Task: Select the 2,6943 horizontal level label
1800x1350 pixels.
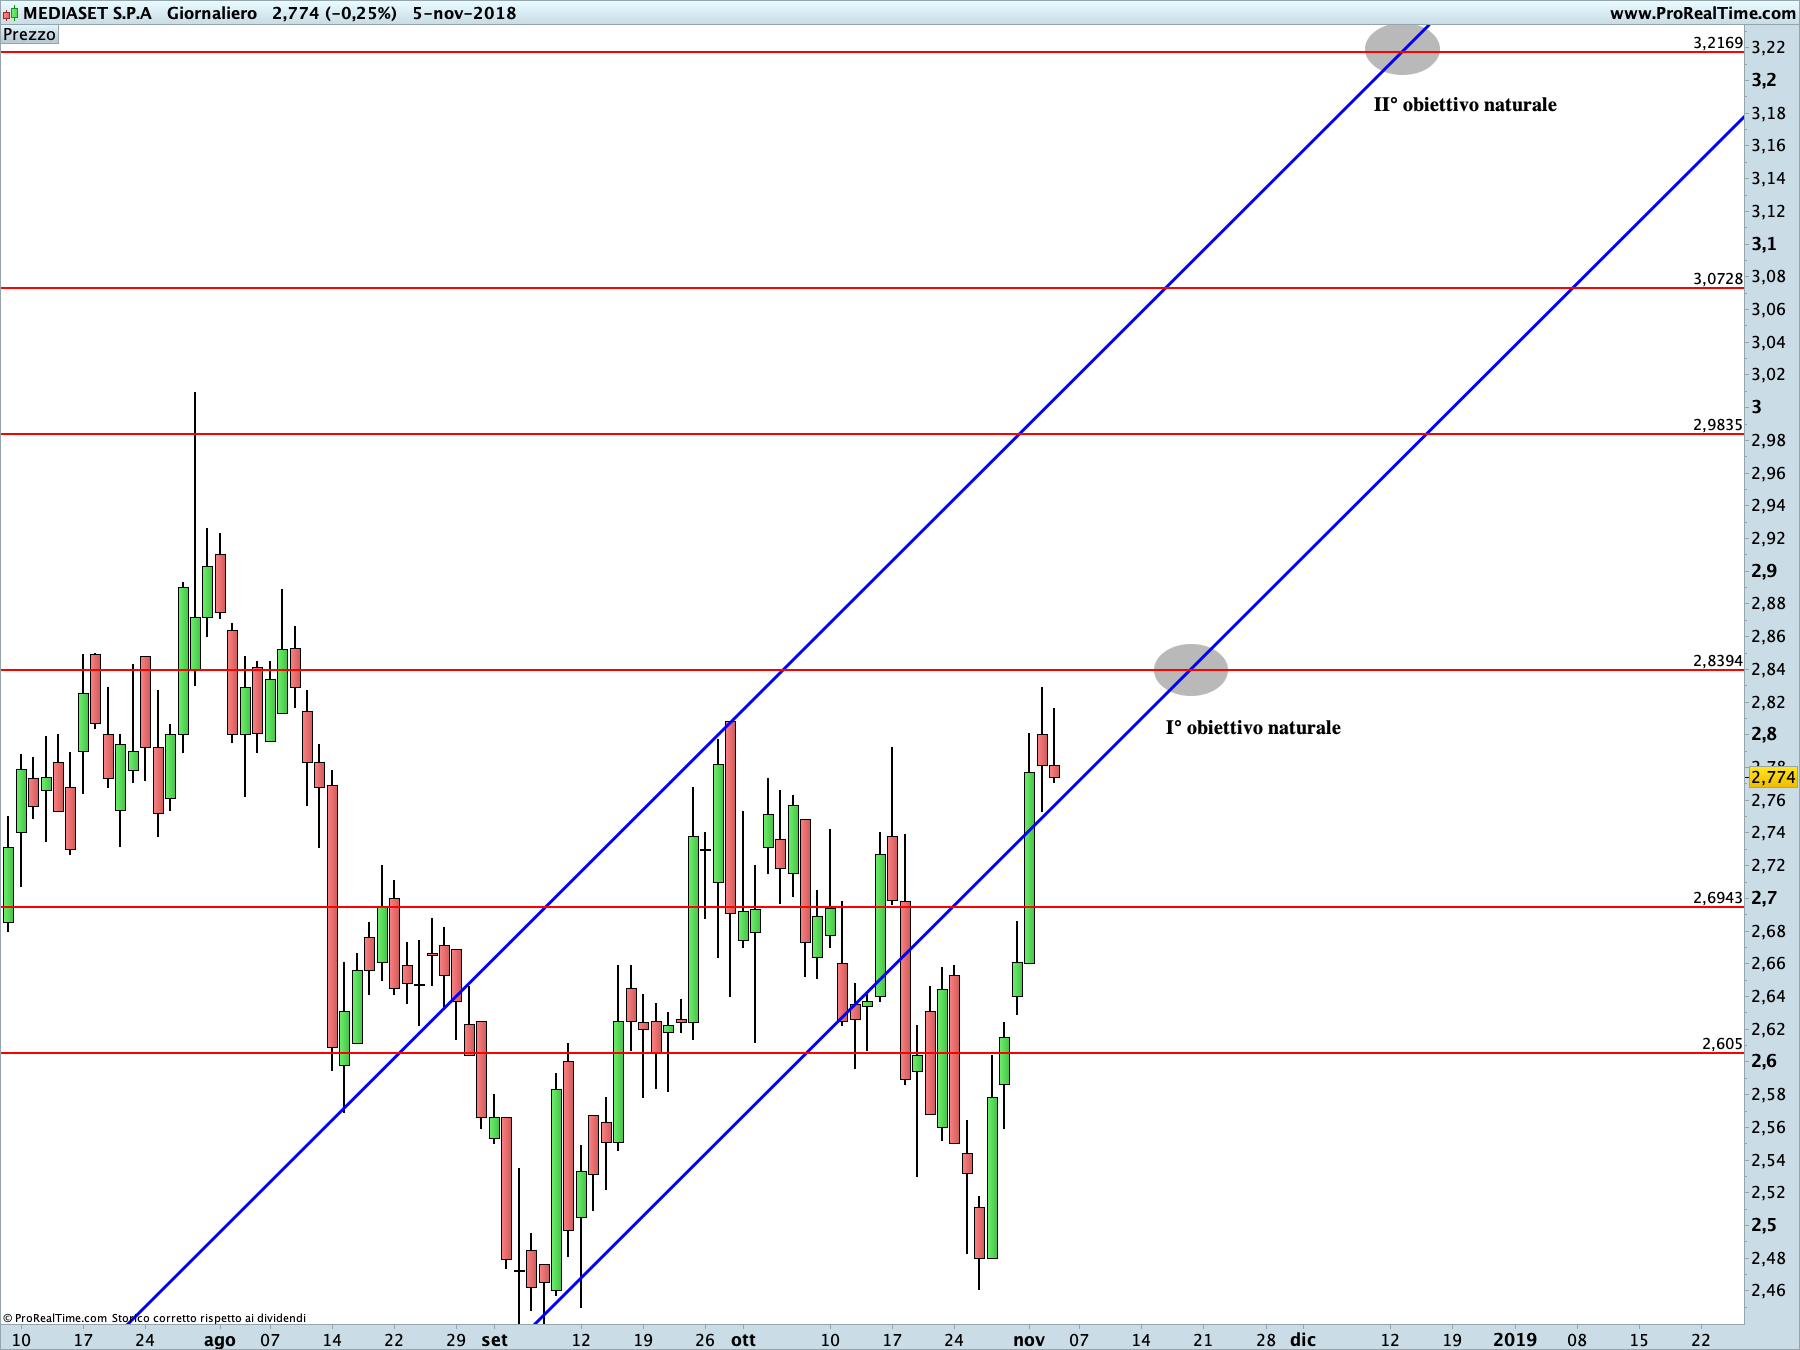Action: [x=1717, y=898]
